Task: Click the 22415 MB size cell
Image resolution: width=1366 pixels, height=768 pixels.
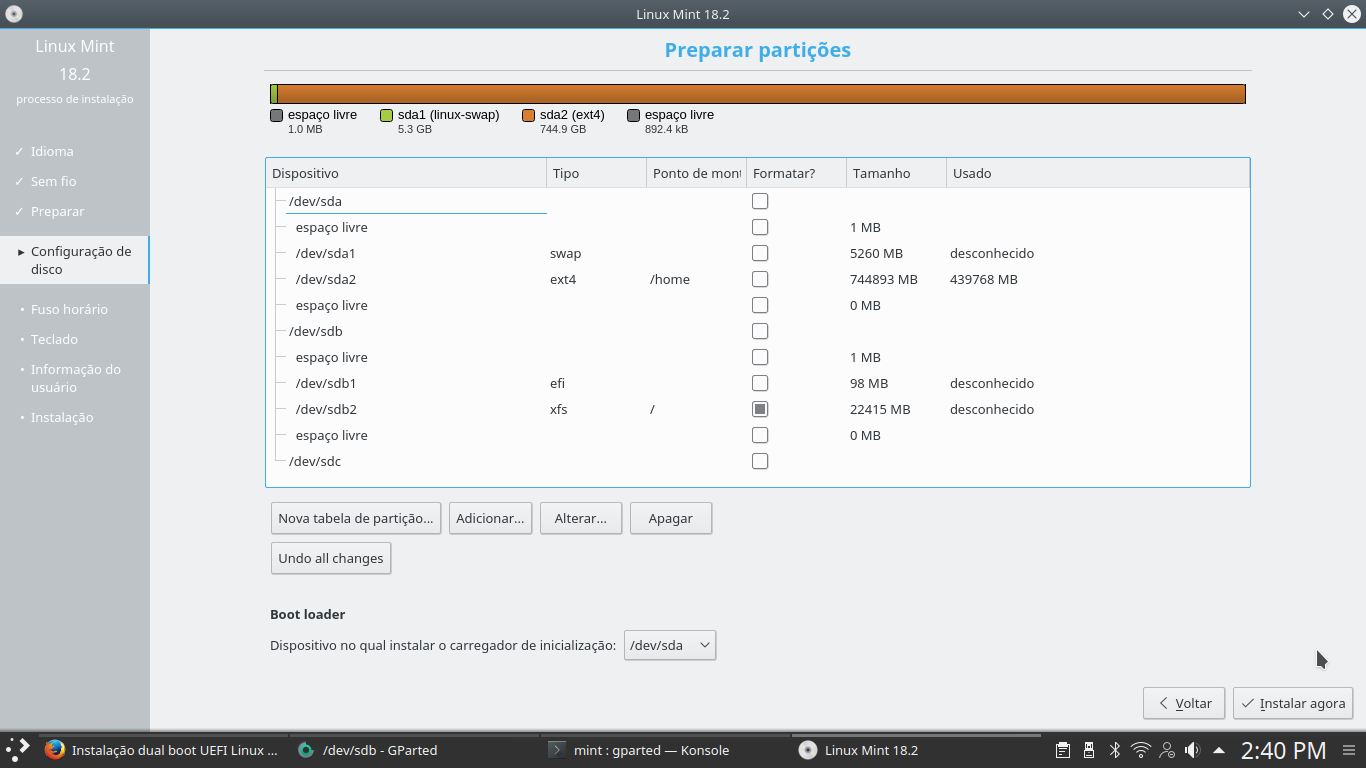Action: tap(880, 409)
